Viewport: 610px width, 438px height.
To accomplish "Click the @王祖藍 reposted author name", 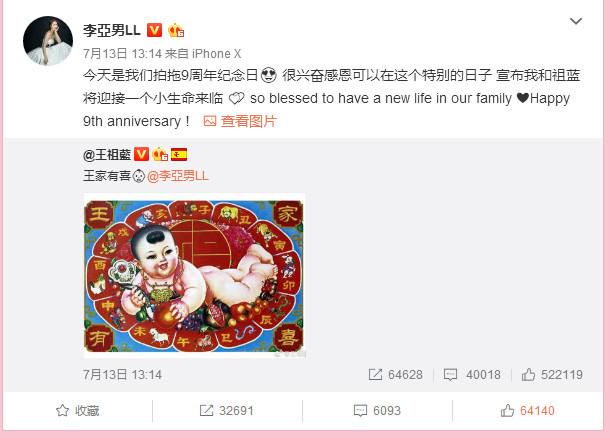I will [x=107, y=154].
